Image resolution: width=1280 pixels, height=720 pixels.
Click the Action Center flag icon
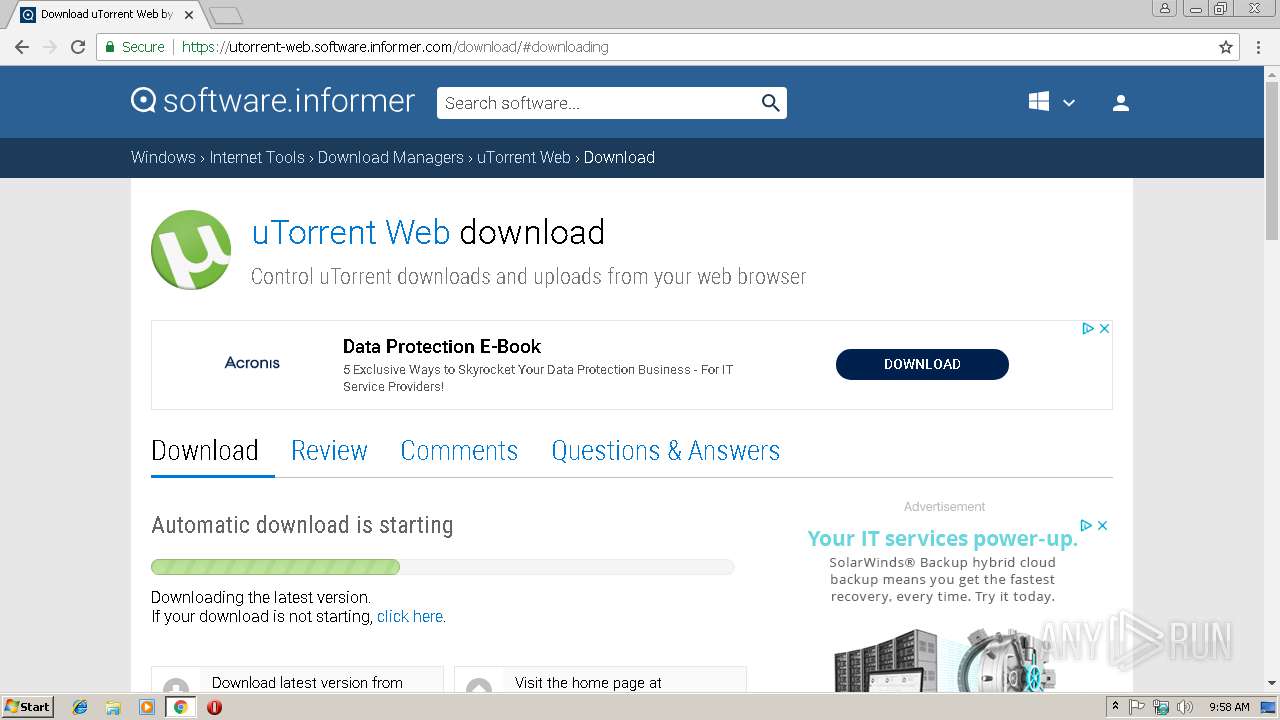(x=1137, y=707)
